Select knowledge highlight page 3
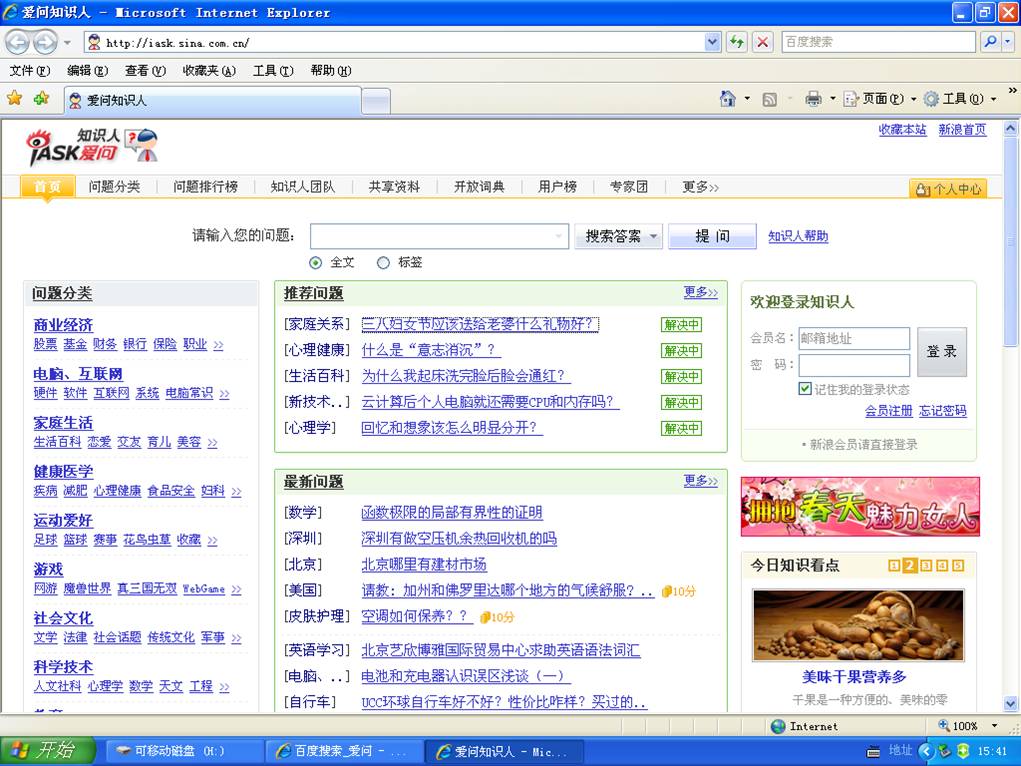This screenshot has height=766, width=1021. click(926, 565)
